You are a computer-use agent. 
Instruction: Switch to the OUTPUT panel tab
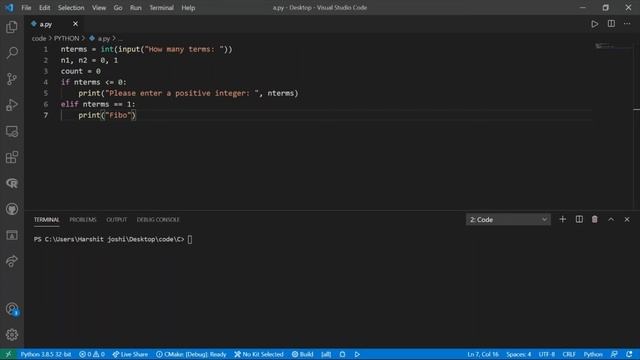coord(117,220)
